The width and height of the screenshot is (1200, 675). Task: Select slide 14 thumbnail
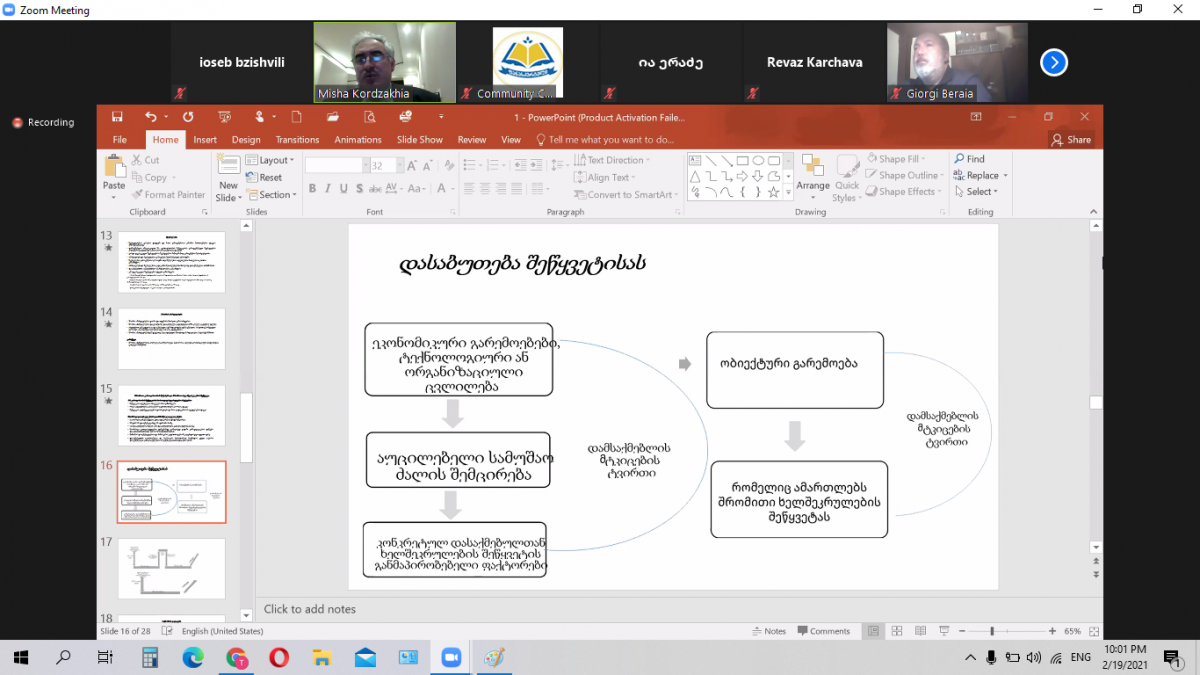click(172, 338)
